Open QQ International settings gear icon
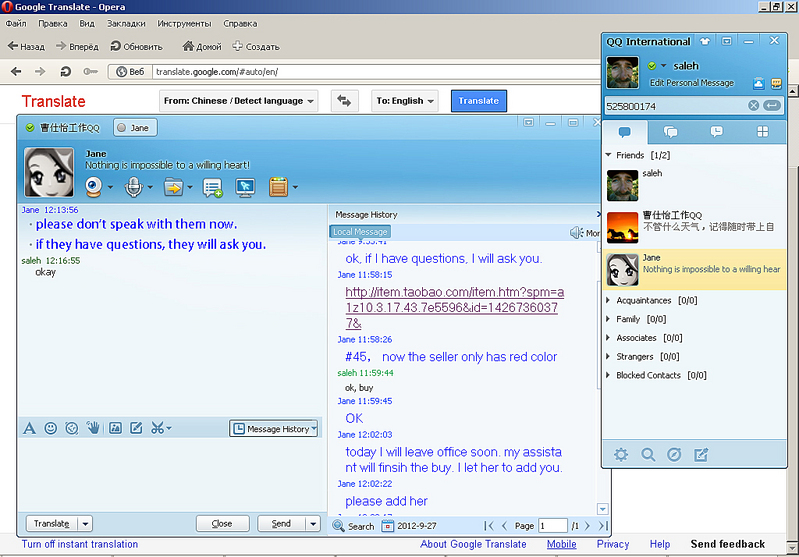This screenshot has height=557, width=799. click(x=621, y=454)
